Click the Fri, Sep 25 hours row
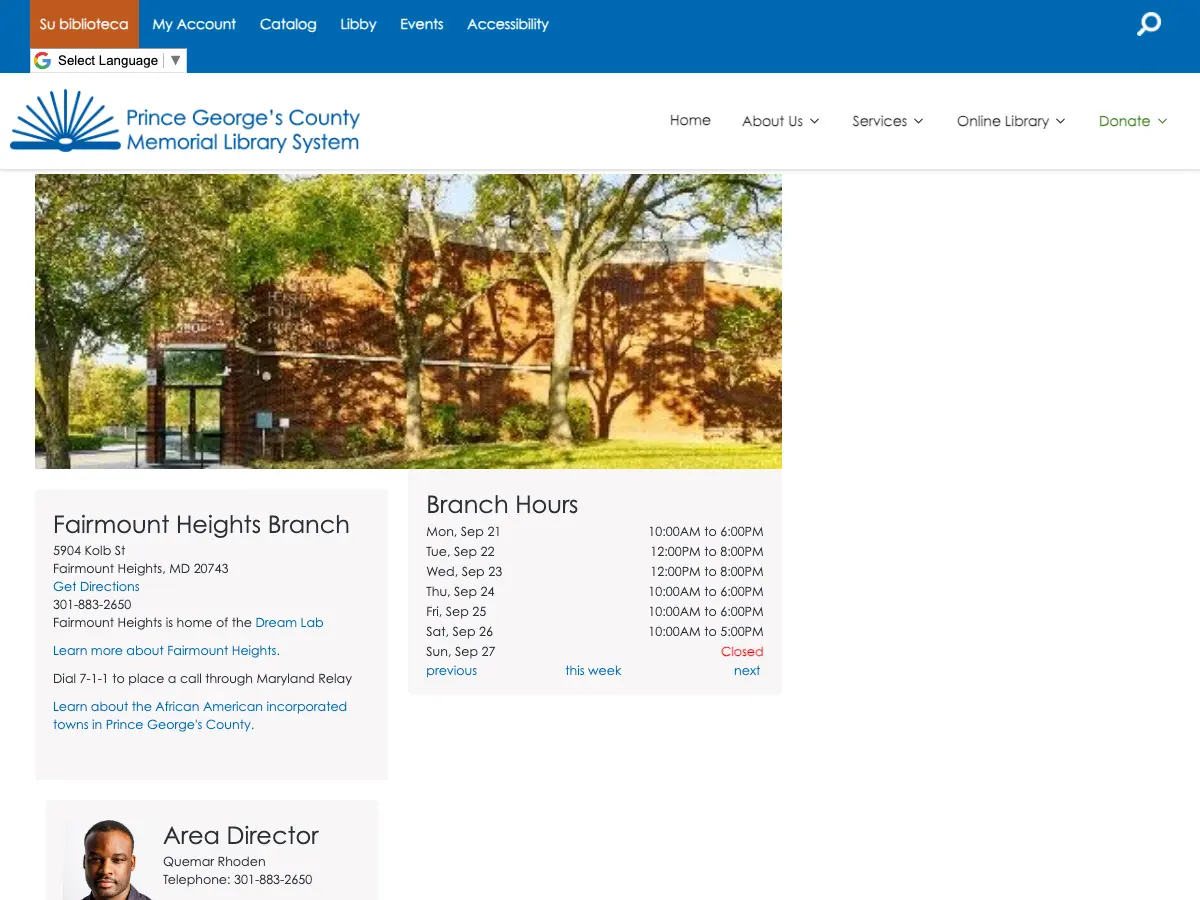 pyautogui.click(x=594, y=612)
